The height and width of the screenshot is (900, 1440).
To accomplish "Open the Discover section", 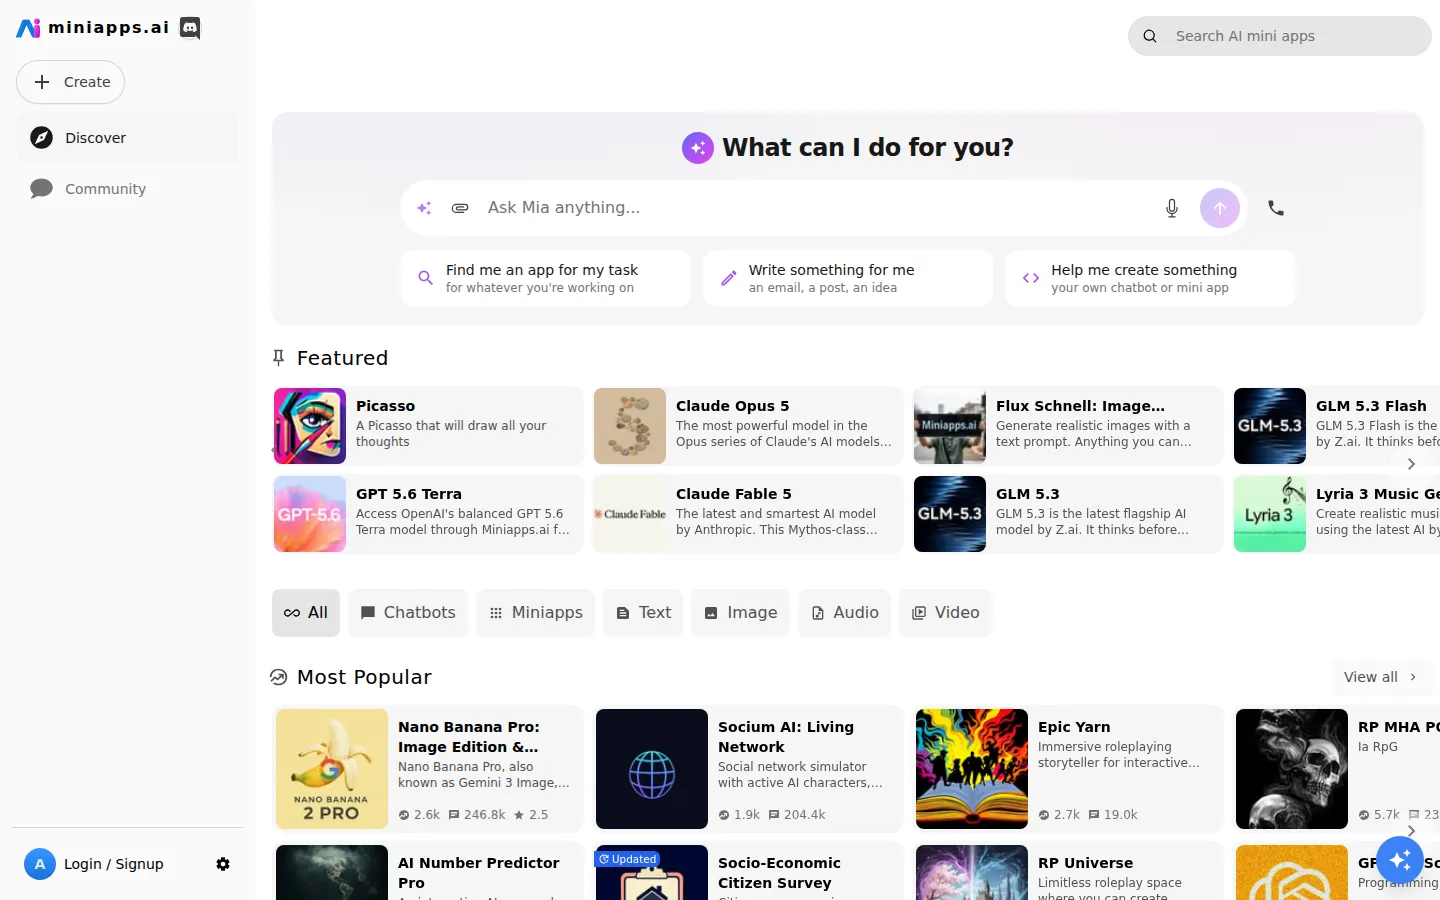I will pos(127,138).
